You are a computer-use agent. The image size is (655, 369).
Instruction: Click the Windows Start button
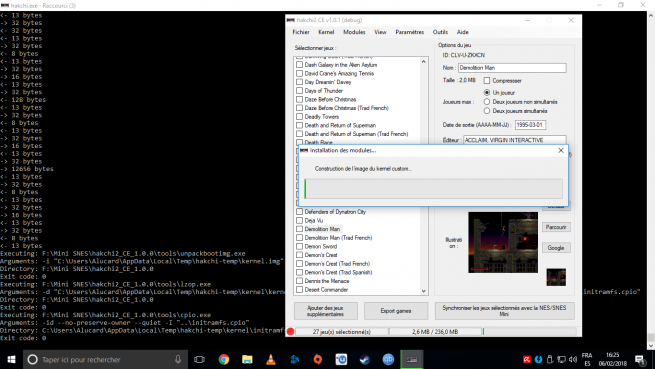point(11,359)
